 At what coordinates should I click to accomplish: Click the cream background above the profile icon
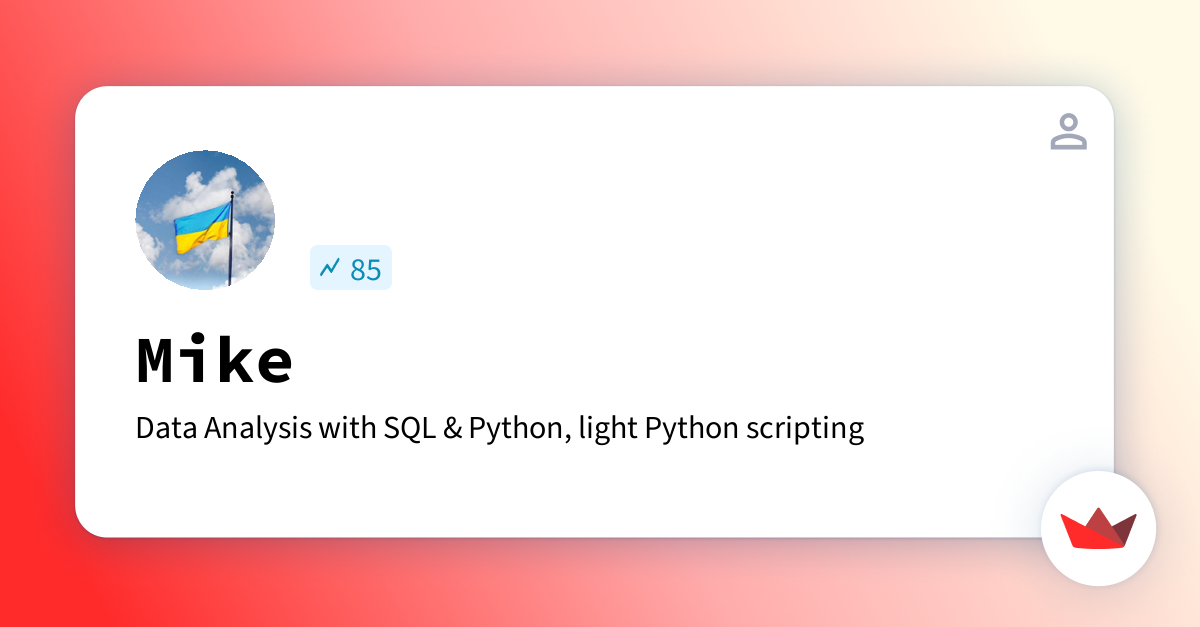[x=1068, y=40]
